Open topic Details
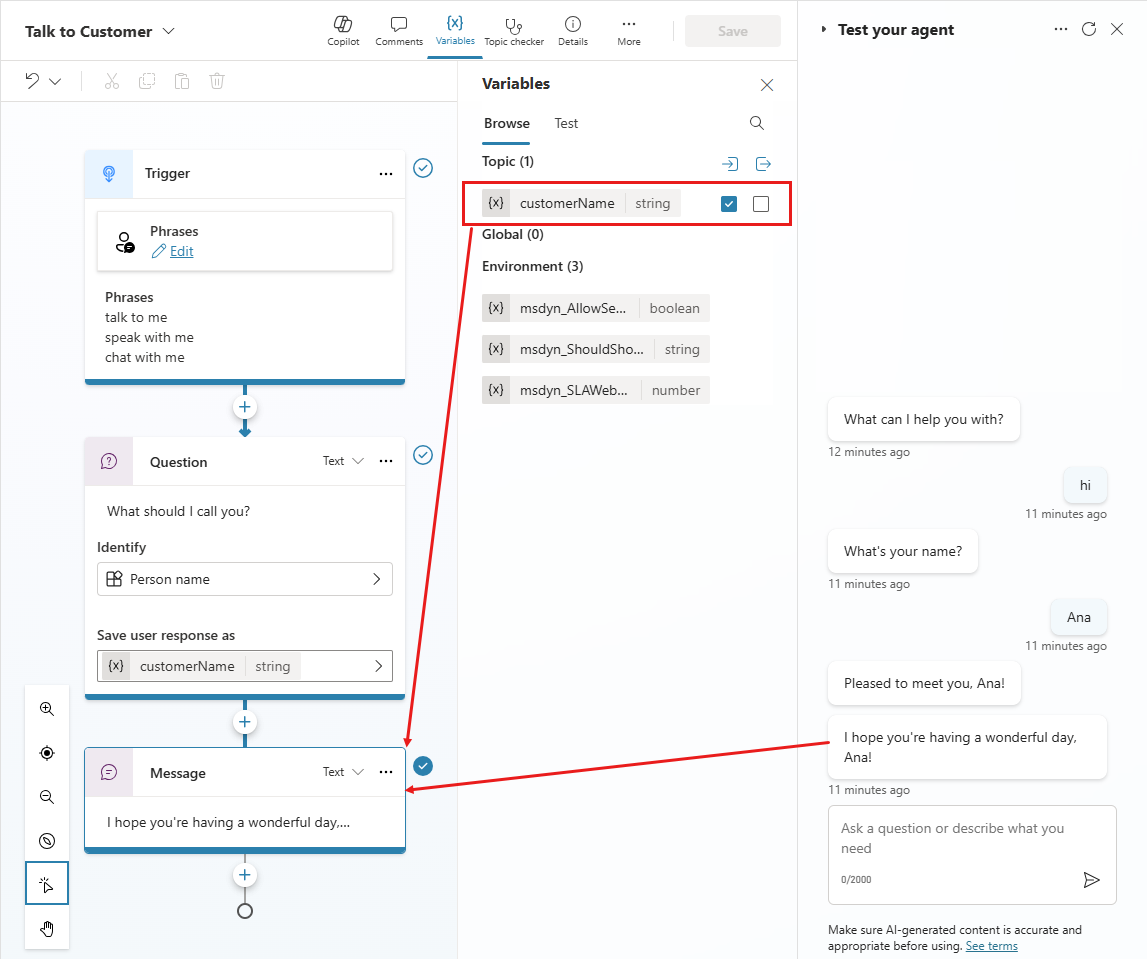Image resolution: width=1147 pixels, height=959 pixels. 573,31
